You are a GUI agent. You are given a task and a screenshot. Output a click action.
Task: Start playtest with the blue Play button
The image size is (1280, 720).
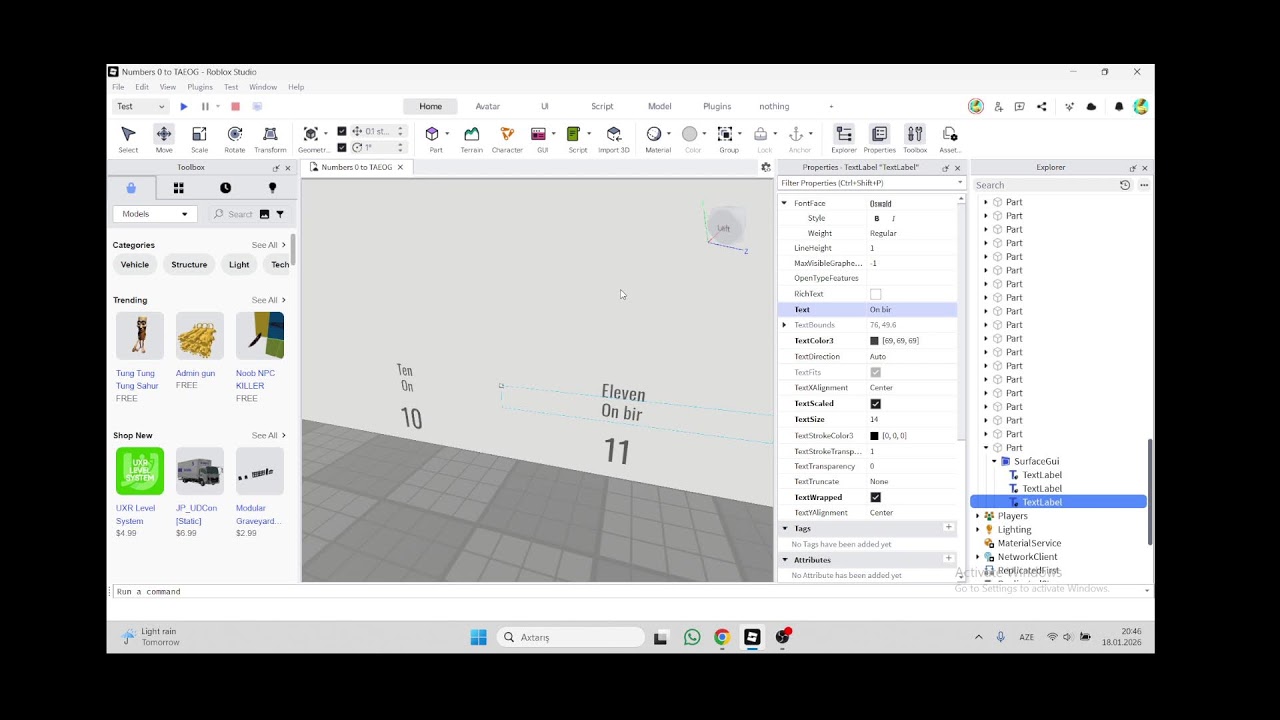coord(183,106)
